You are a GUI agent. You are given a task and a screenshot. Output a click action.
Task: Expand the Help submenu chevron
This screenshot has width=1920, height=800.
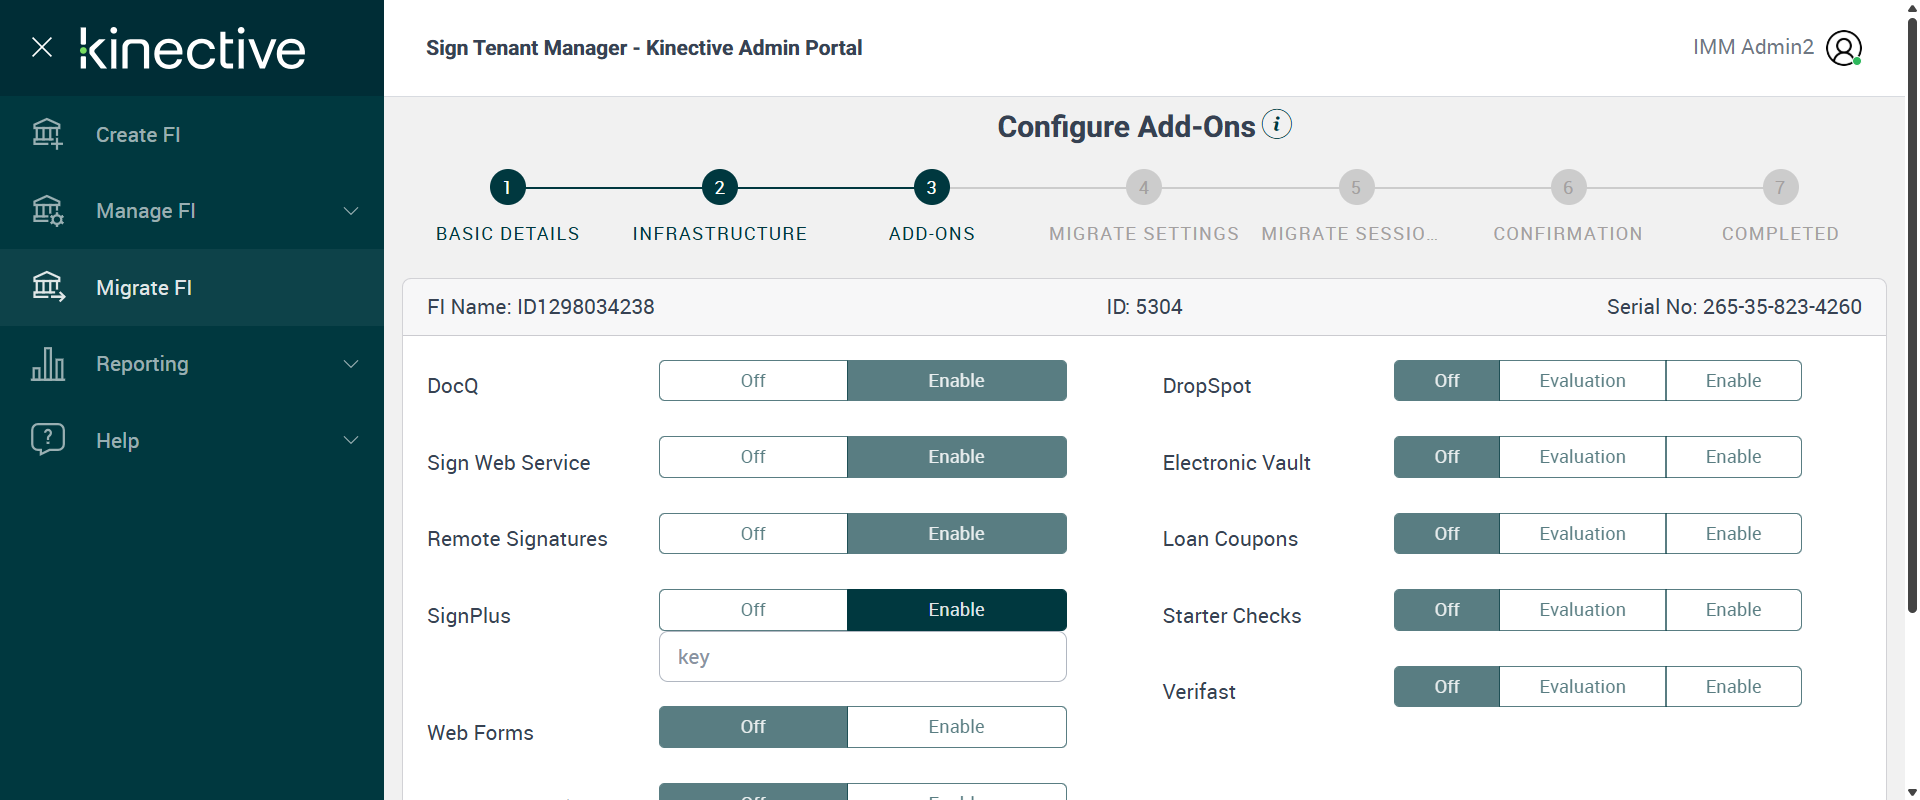point(351,440)
